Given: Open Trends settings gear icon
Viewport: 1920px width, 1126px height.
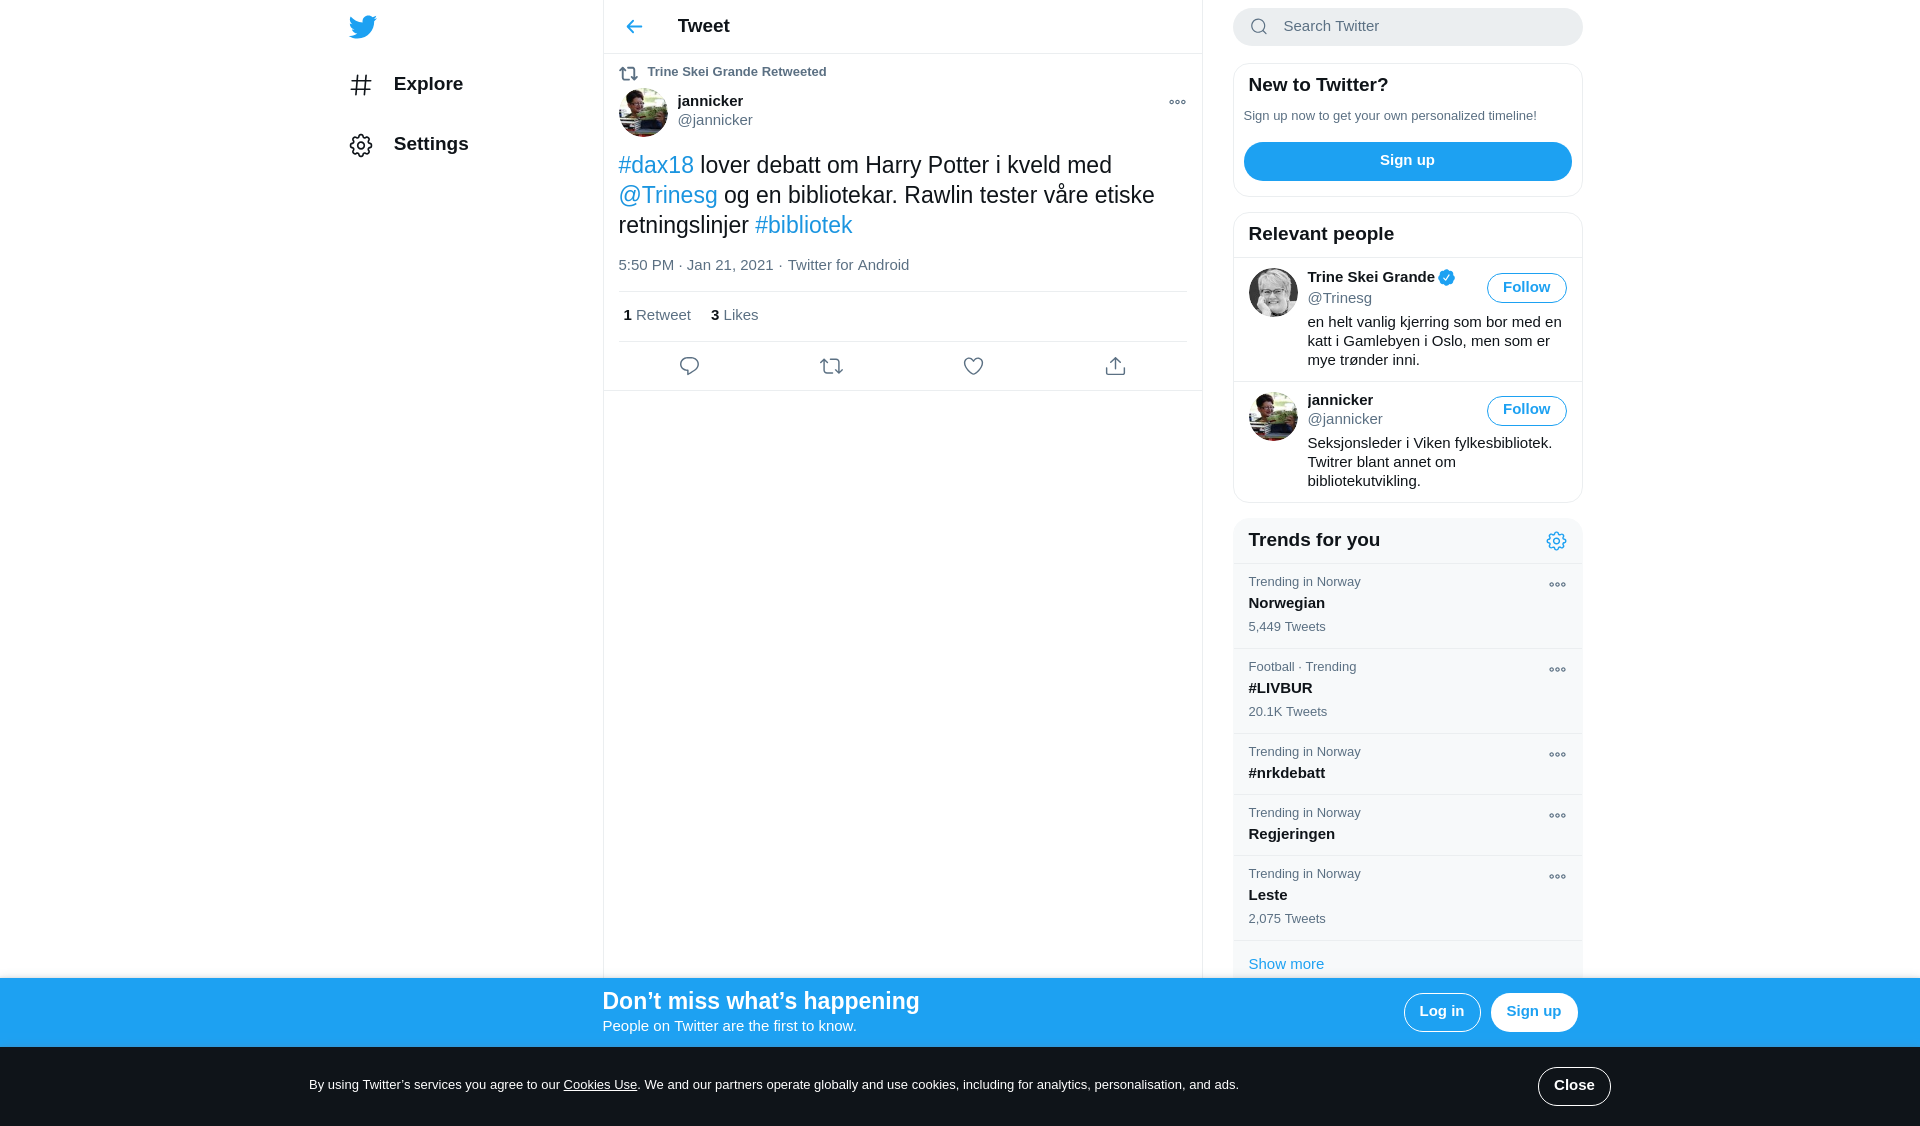Looking at the screenshot, I should [1556, 541].
